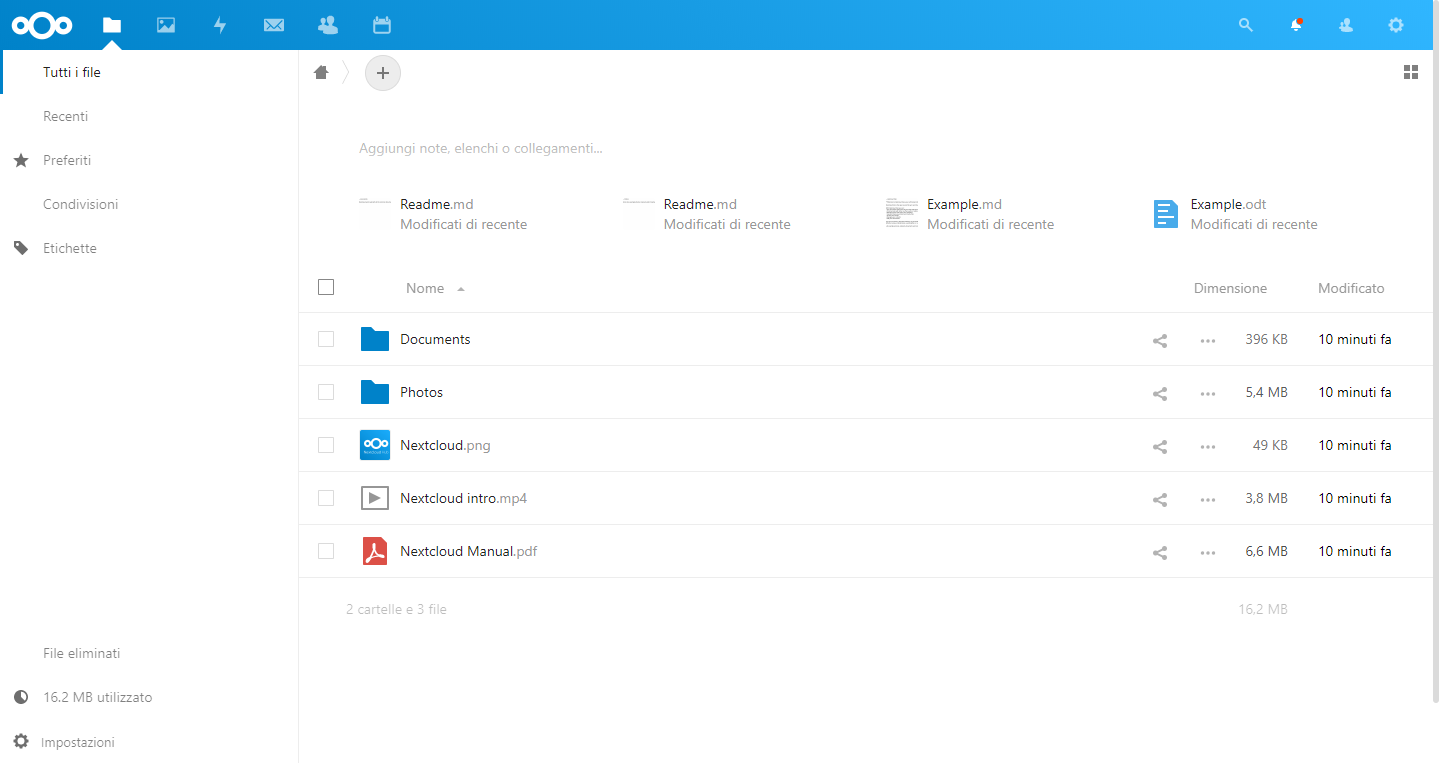Viewport: 1439px width, 763px height.
Task: Switch to the Recenti section
Action: tap(65, 116)
